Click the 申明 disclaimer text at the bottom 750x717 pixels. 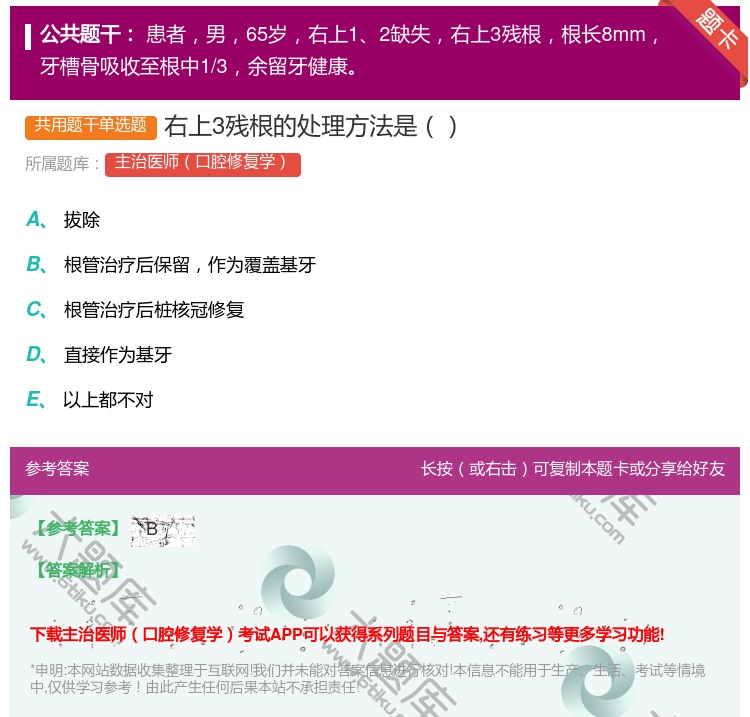point(367,679)
